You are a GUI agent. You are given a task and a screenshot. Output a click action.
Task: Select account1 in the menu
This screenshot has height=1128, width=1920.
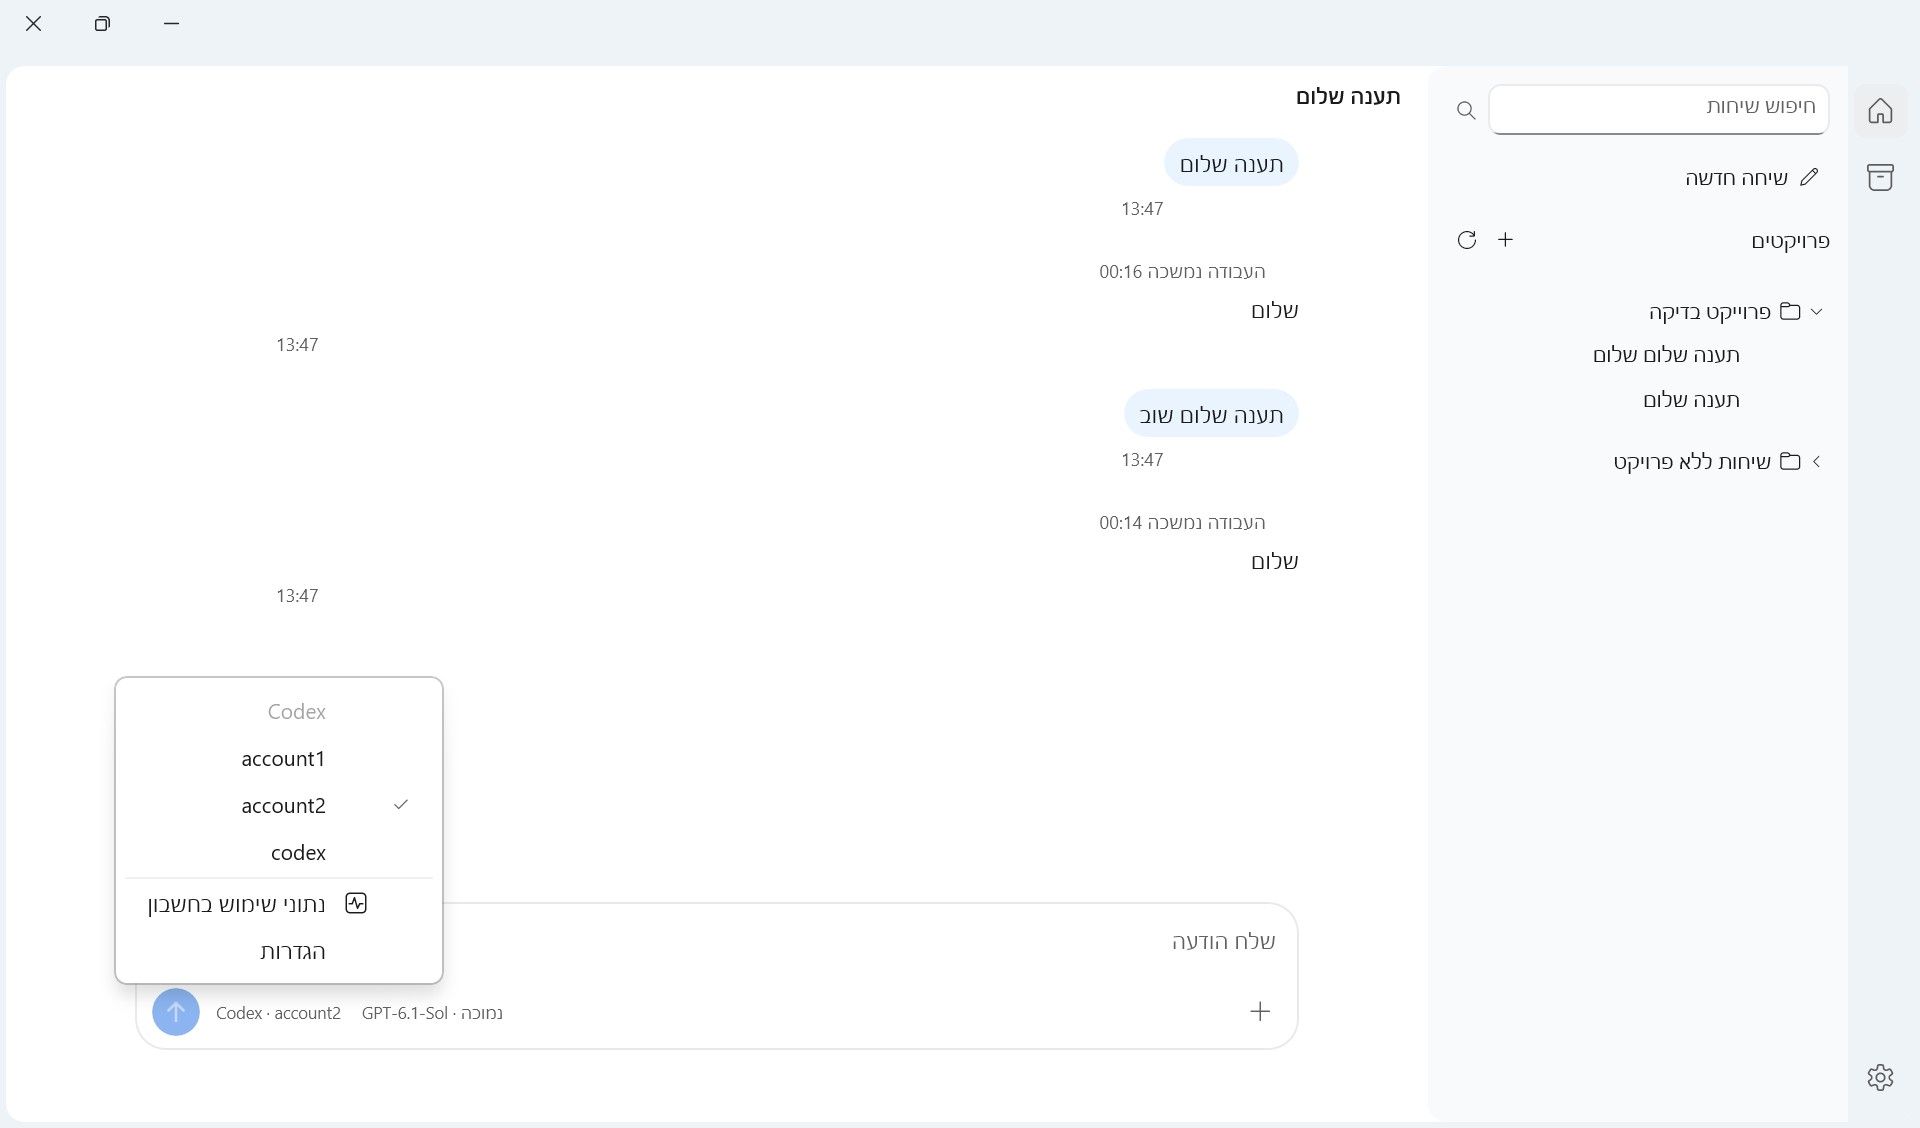(x=279, y=759)
